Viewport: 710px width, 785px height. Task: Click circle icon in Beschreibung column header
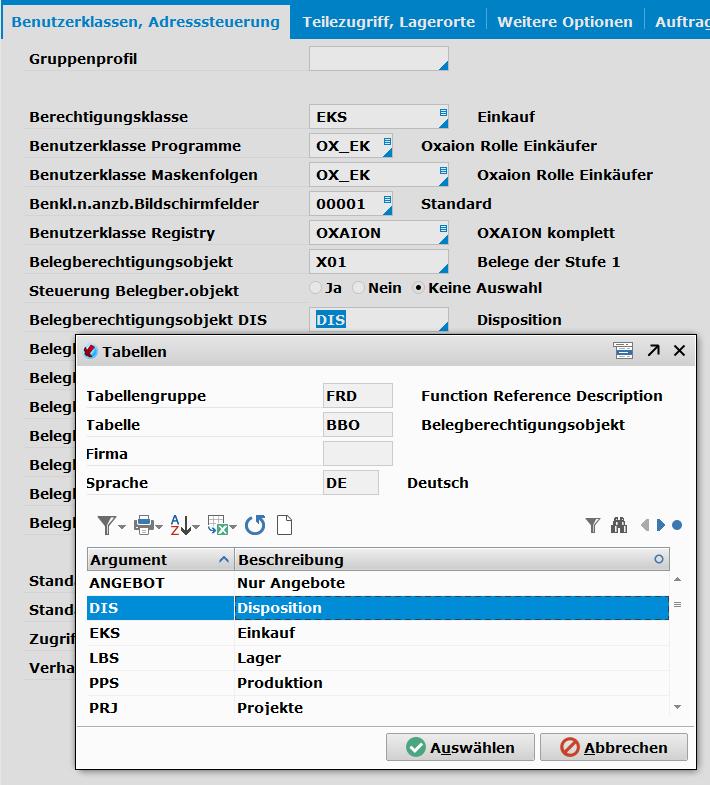click(x=659, y=559)
